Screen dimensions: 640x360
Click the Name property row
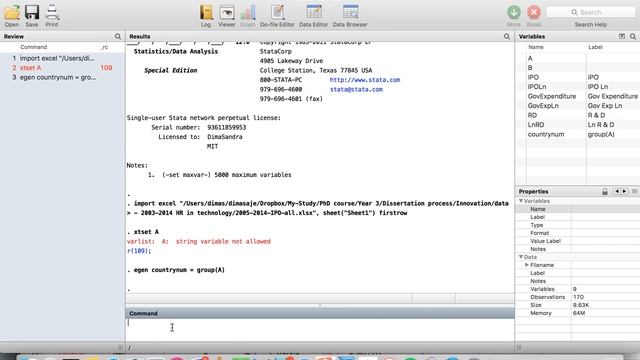click(x=578, y=209)
